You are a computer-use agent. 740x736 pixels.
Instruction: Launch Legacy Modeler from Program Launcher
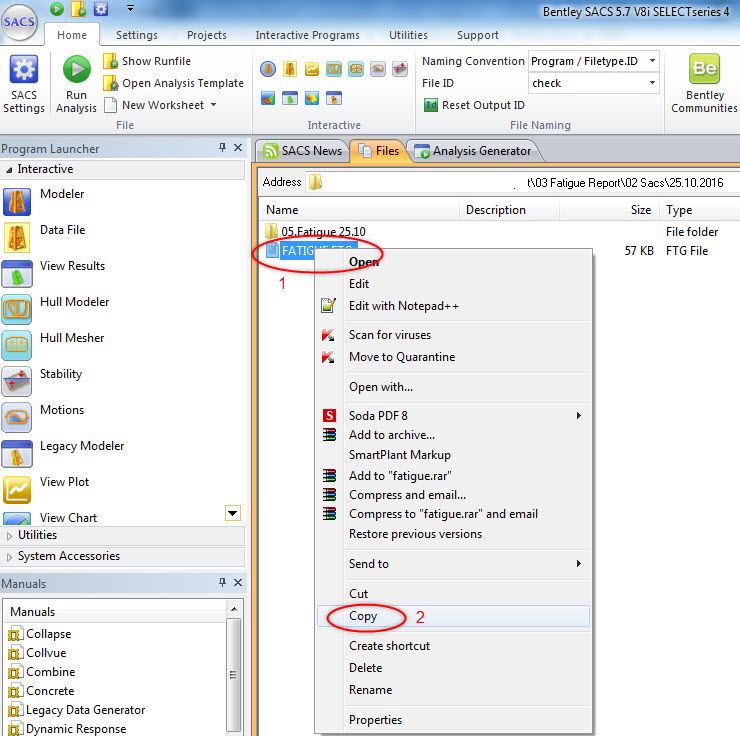pos(63,453)
